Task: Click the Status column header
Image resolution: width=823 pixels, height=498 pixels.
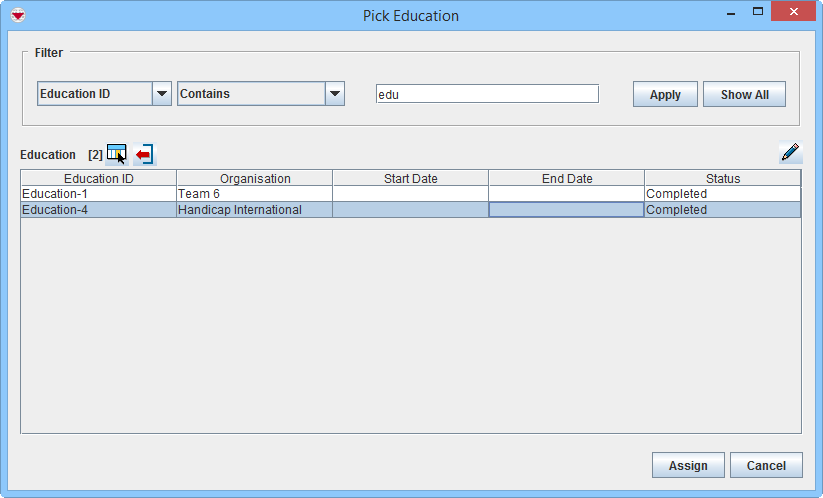Action: pos(722,179)
